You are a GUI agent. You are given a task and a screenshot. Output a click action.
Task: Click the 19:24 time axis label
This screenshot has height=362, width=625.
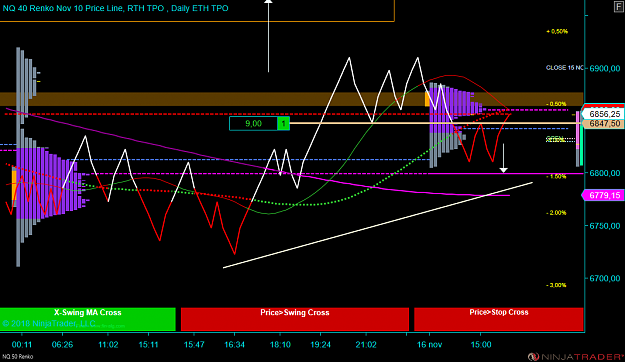click(320, 345)
